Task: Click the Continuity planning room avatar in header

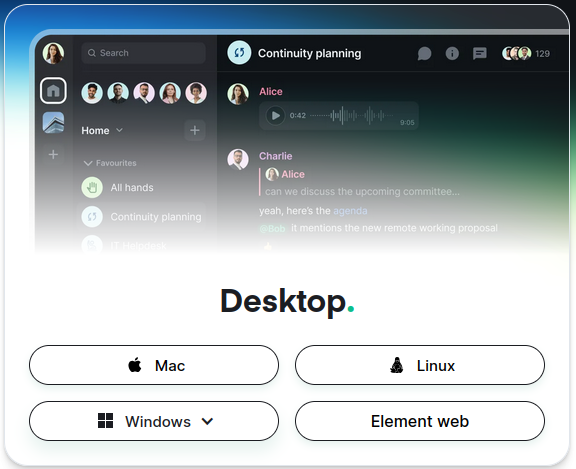Action: [x=239, y=53]
